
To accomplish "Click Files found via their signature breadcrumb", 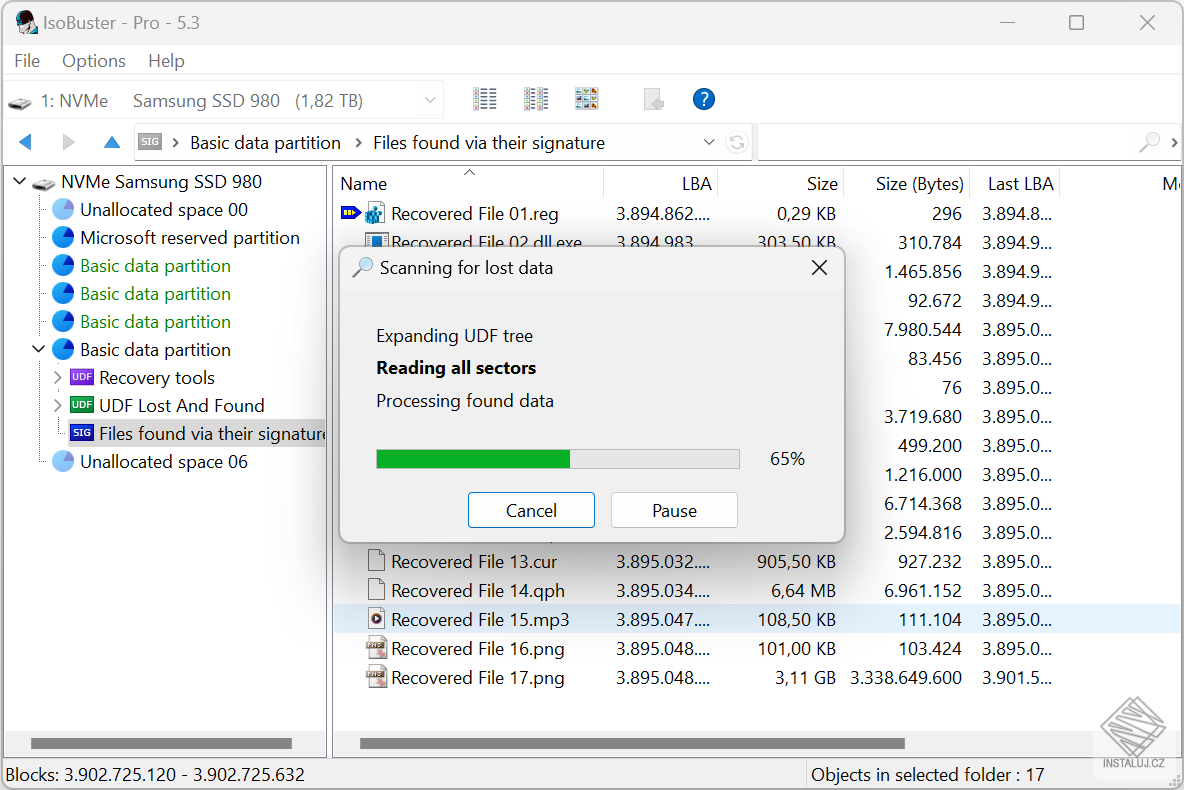I will point(489,143).
